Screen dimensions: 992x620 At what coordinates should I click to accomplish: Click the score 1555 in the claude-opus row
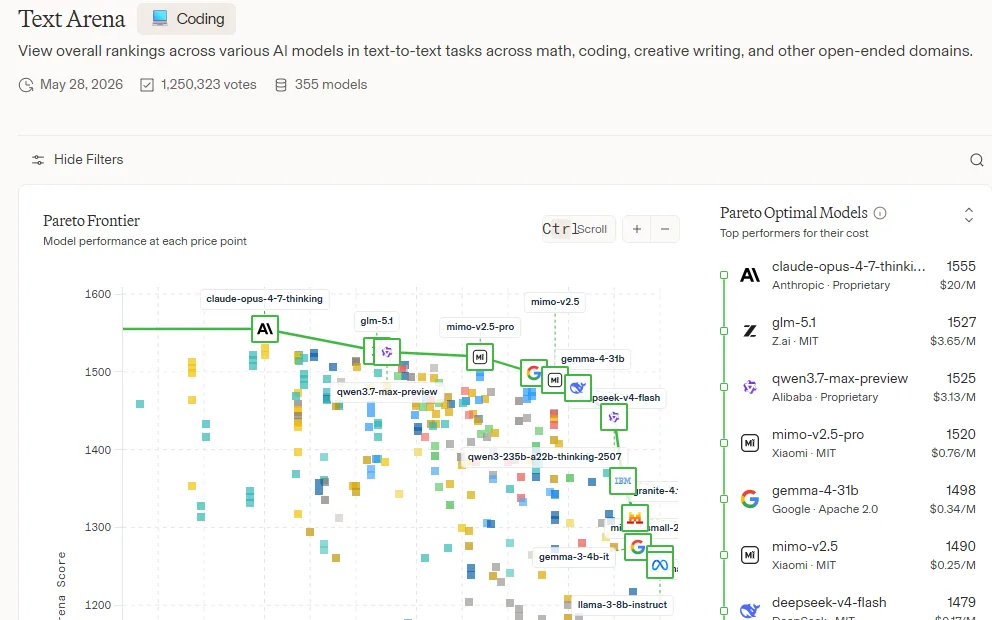tap(961, 266)
